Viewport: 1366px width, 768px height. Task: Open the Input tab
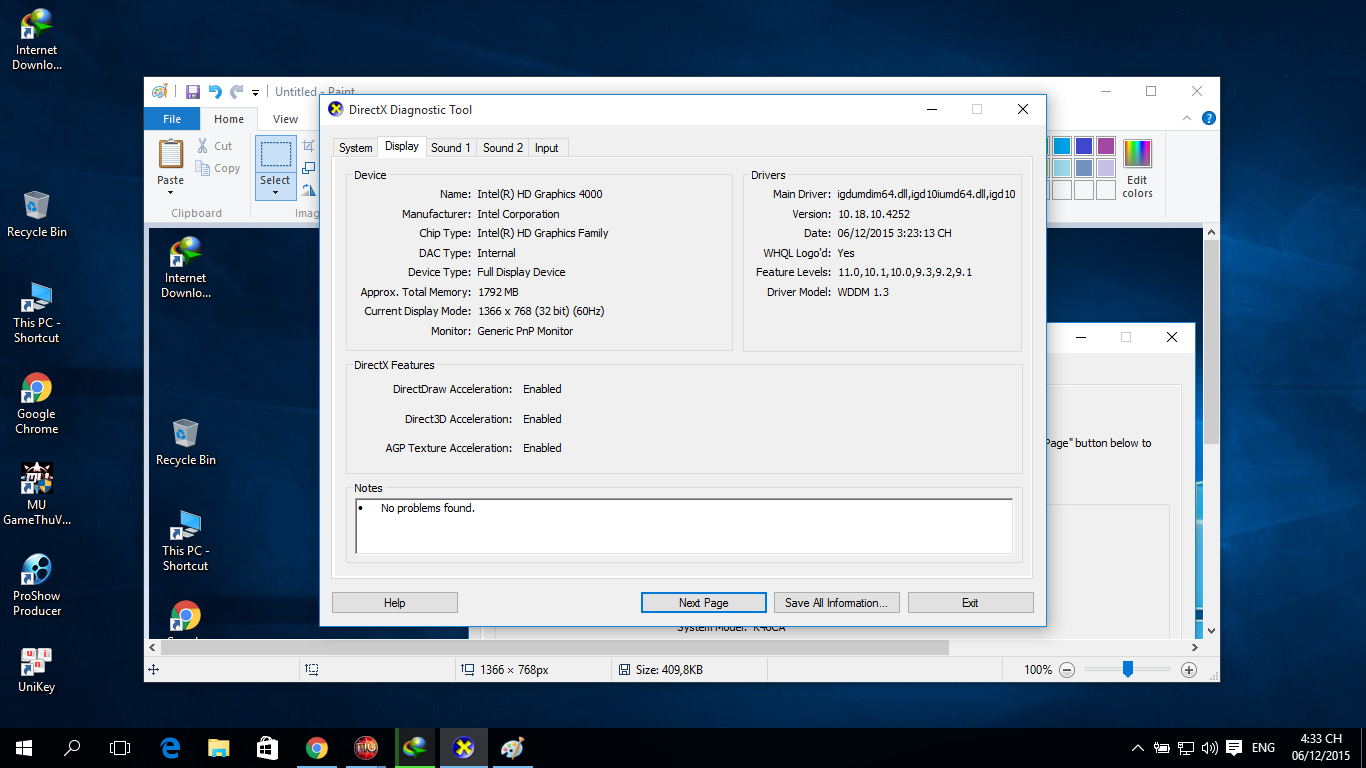click(x=547, y=148)
